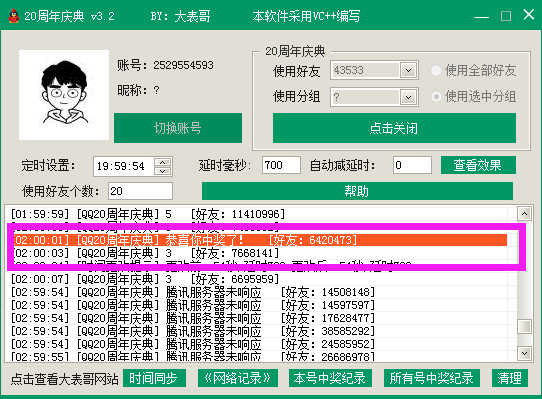
Task: Click the 清理 button
Action: tap(510, 378)
